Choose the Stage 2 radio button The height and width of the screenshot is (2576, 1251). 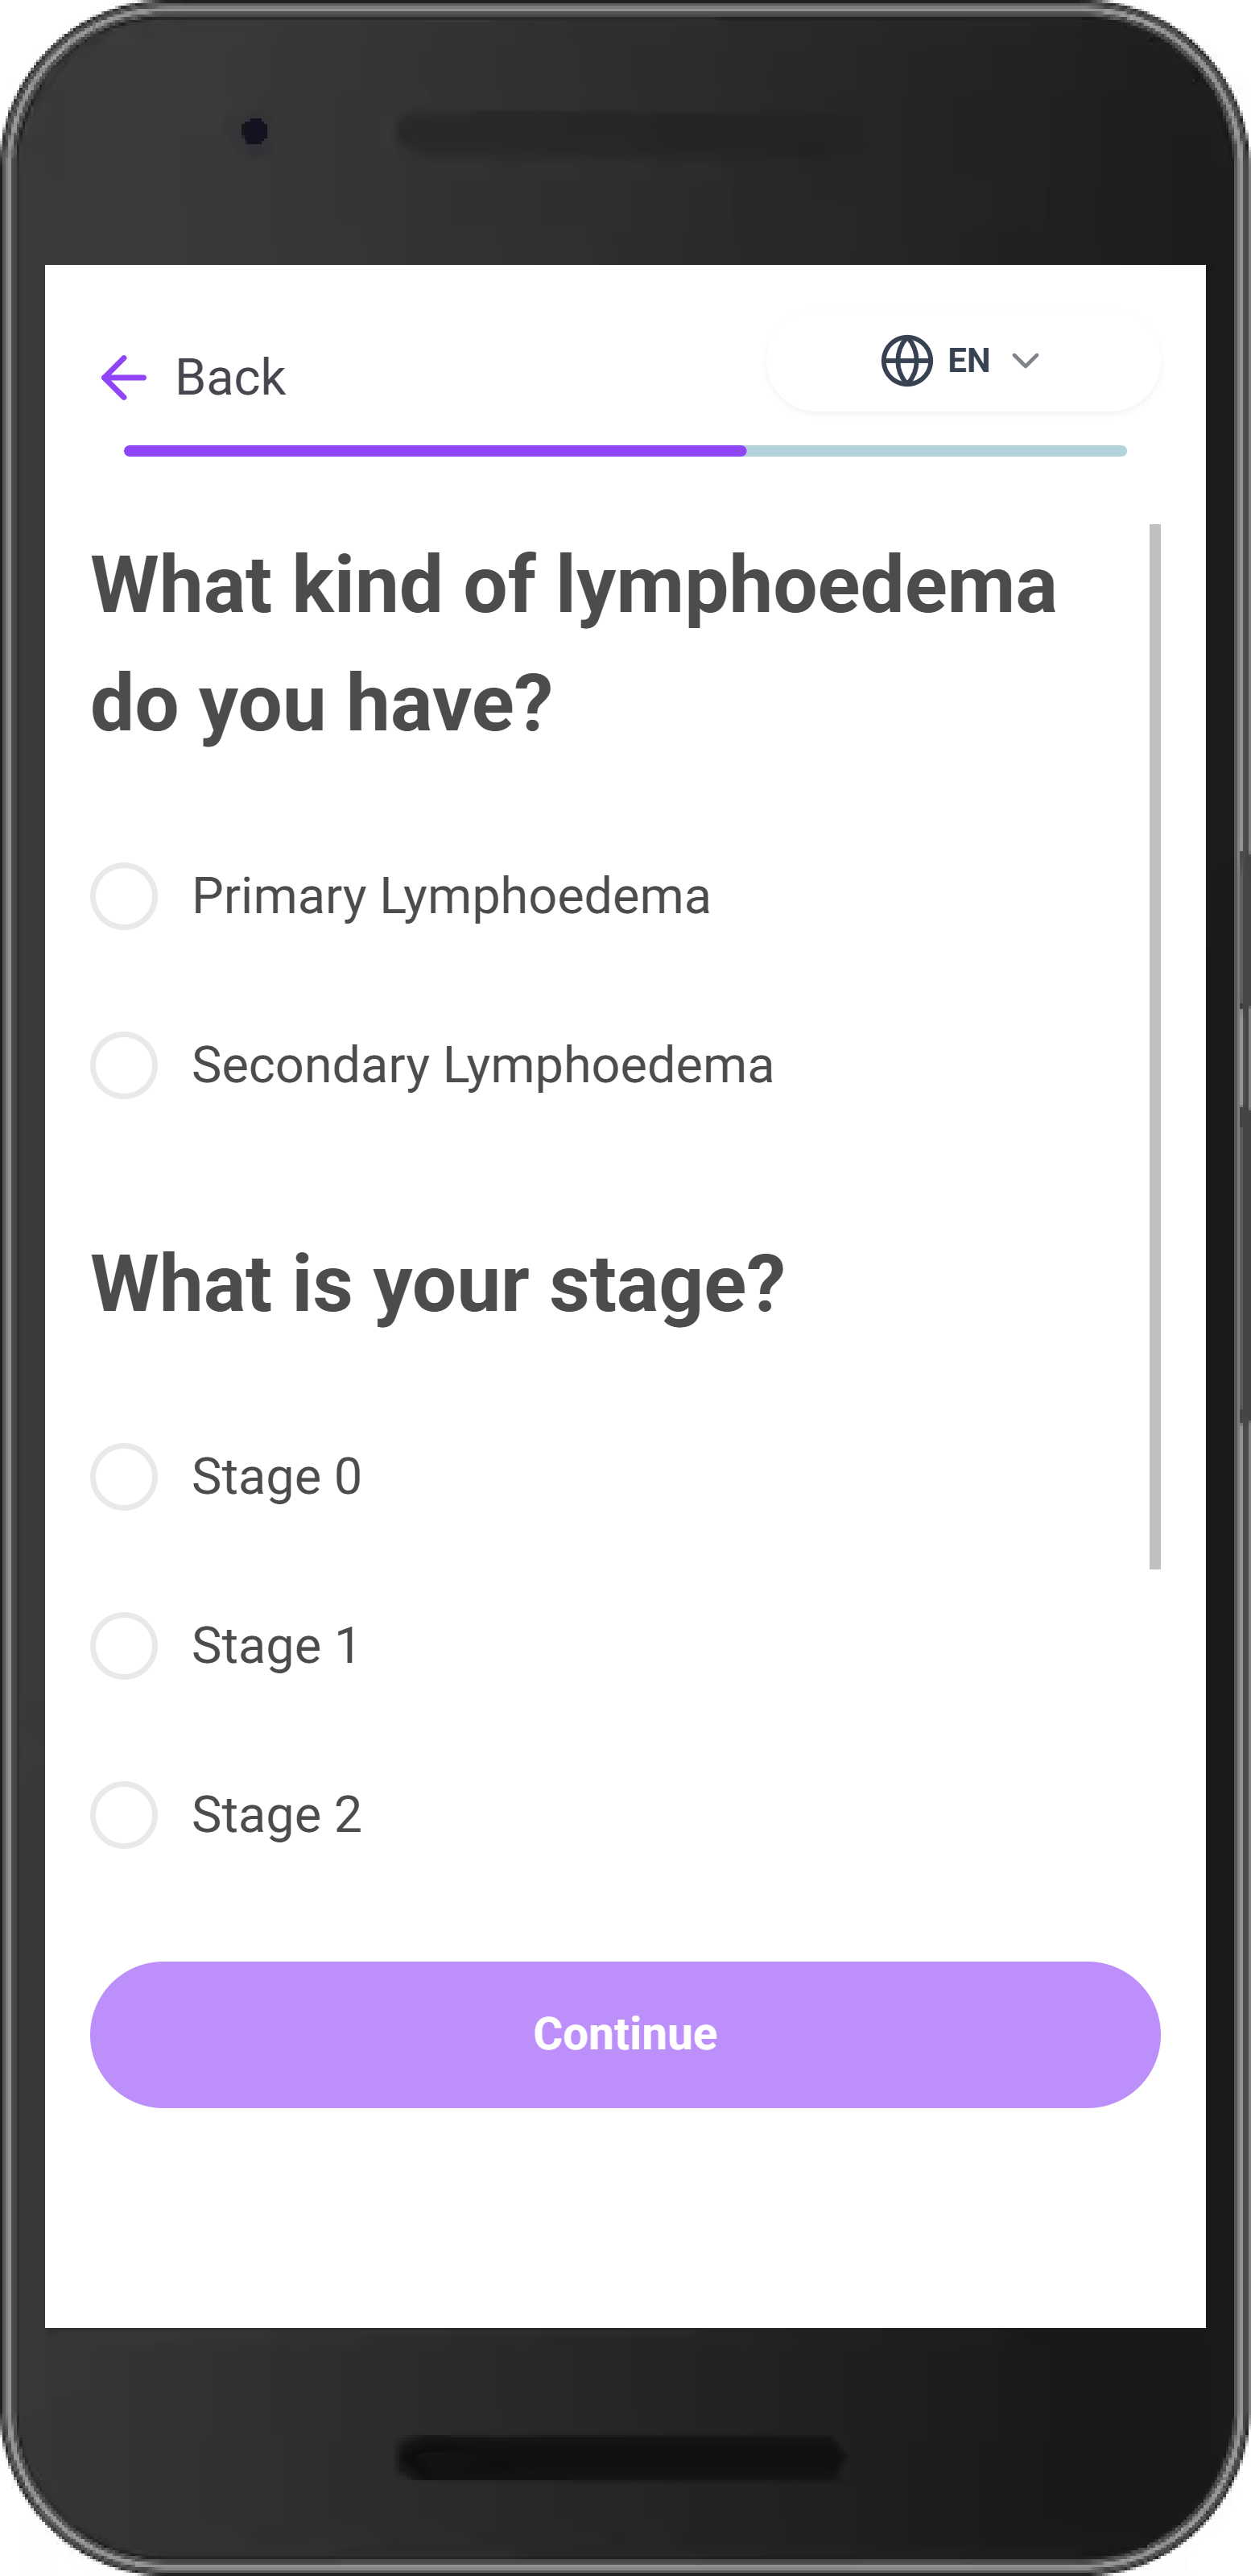coord(124,1814)
